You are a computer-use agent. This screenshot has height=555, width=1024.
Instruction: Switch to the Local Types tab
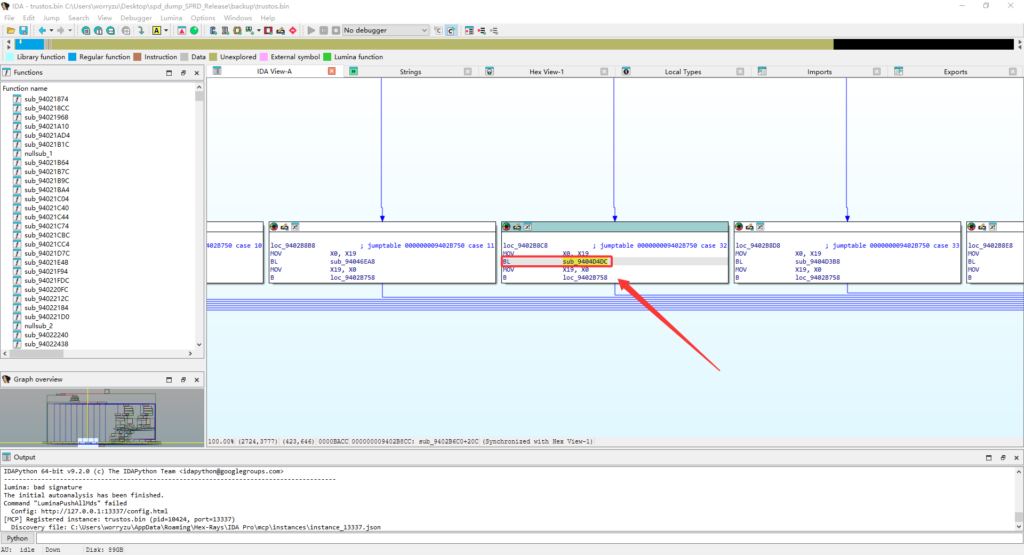click(682, 72)
